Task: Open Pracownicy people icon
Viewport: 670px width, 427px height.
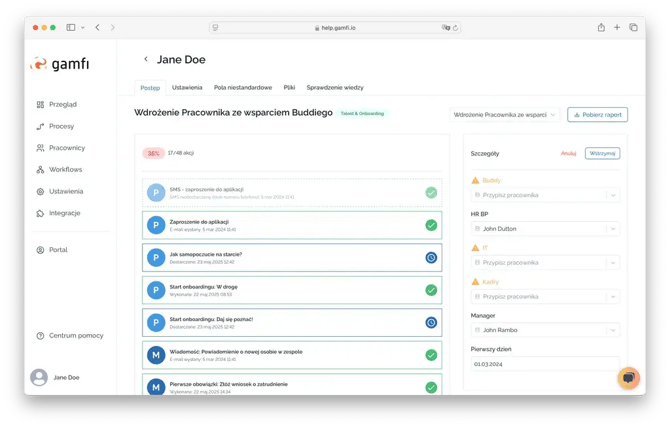Action: [40, 148]
